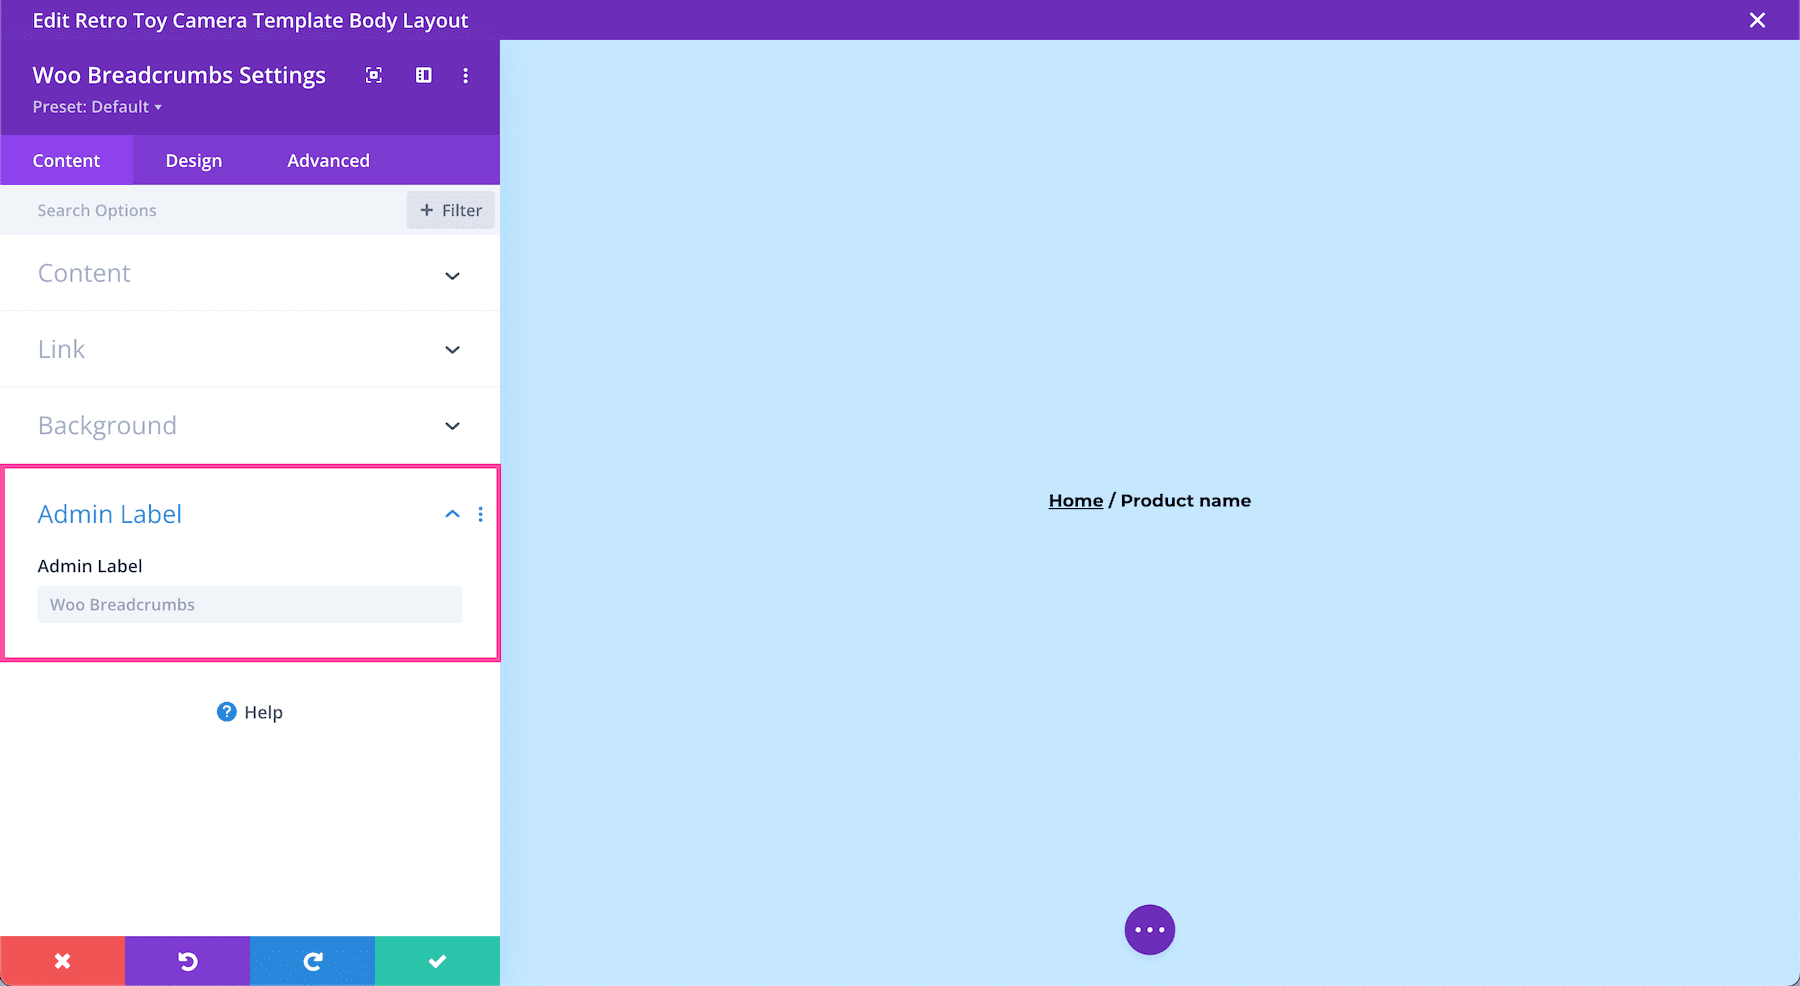Open the three-dot options menu in the header
Image resolution: width=1800 pixels, height=986 pixels.
pos(465,75)
